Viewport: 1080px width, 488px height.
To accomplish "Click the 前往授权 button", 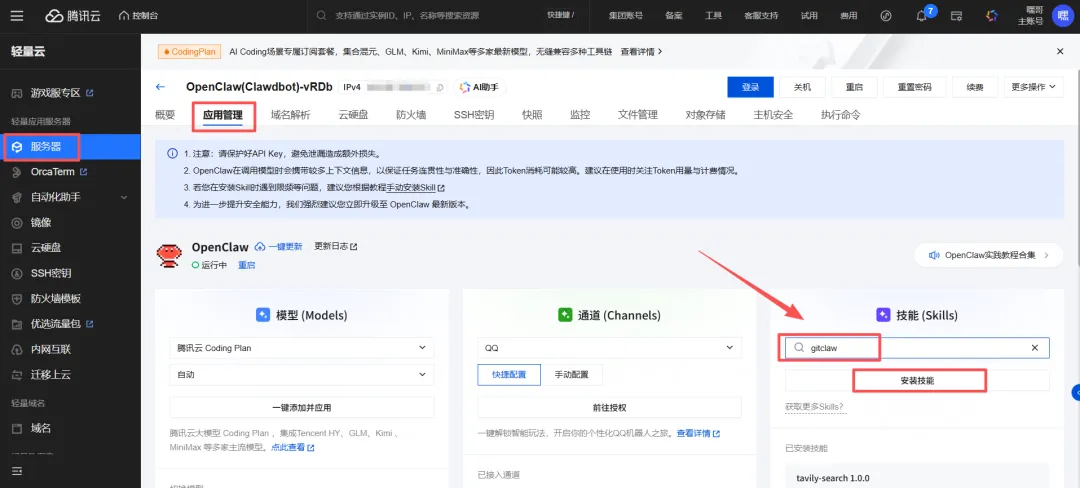I will point(610,407).
